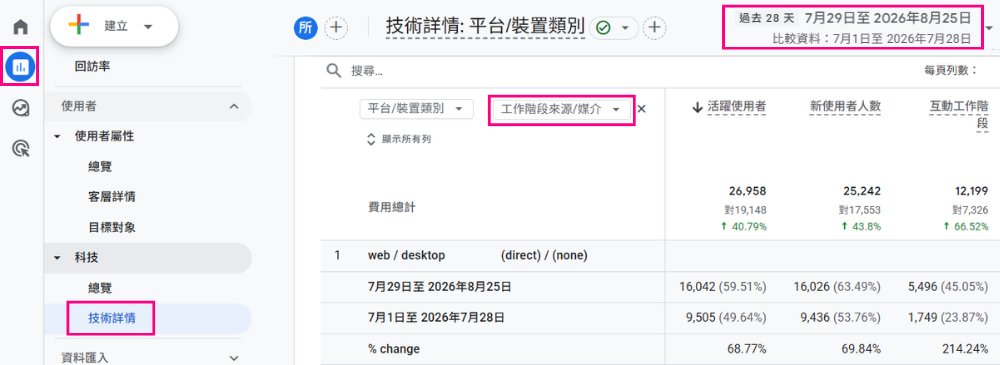
Task: Click web / desktop row cell
Action: point(406,255)
